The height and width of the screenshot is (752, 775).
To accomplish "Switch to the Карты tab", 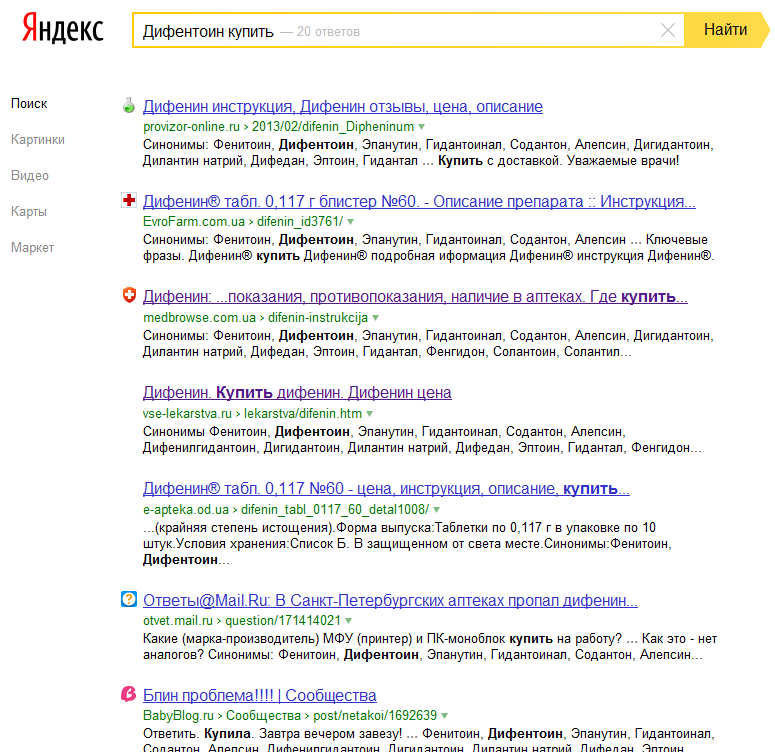I will pyautogui.click(x=29, y=212).
